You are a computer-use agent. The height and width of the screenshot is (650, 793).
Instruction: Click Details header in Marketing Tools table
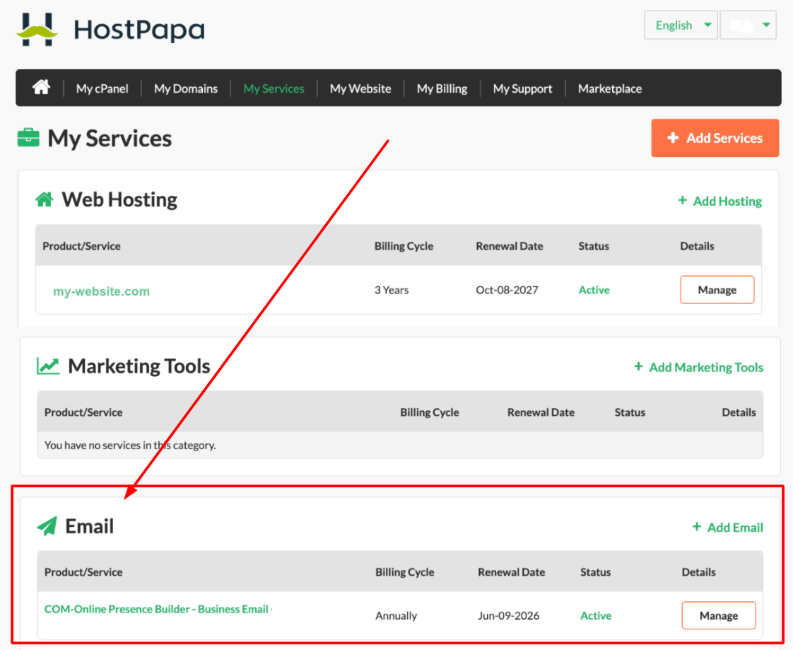tap(738, 412)
